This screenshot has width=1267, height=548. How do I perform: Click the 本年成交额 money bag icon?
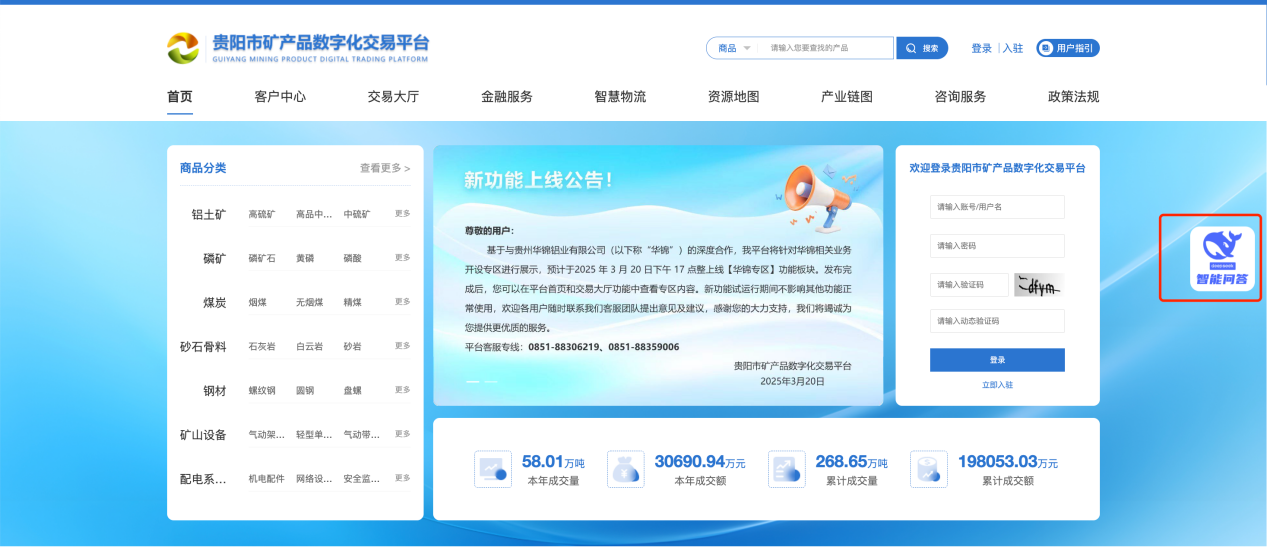click(x=624, y=469)
